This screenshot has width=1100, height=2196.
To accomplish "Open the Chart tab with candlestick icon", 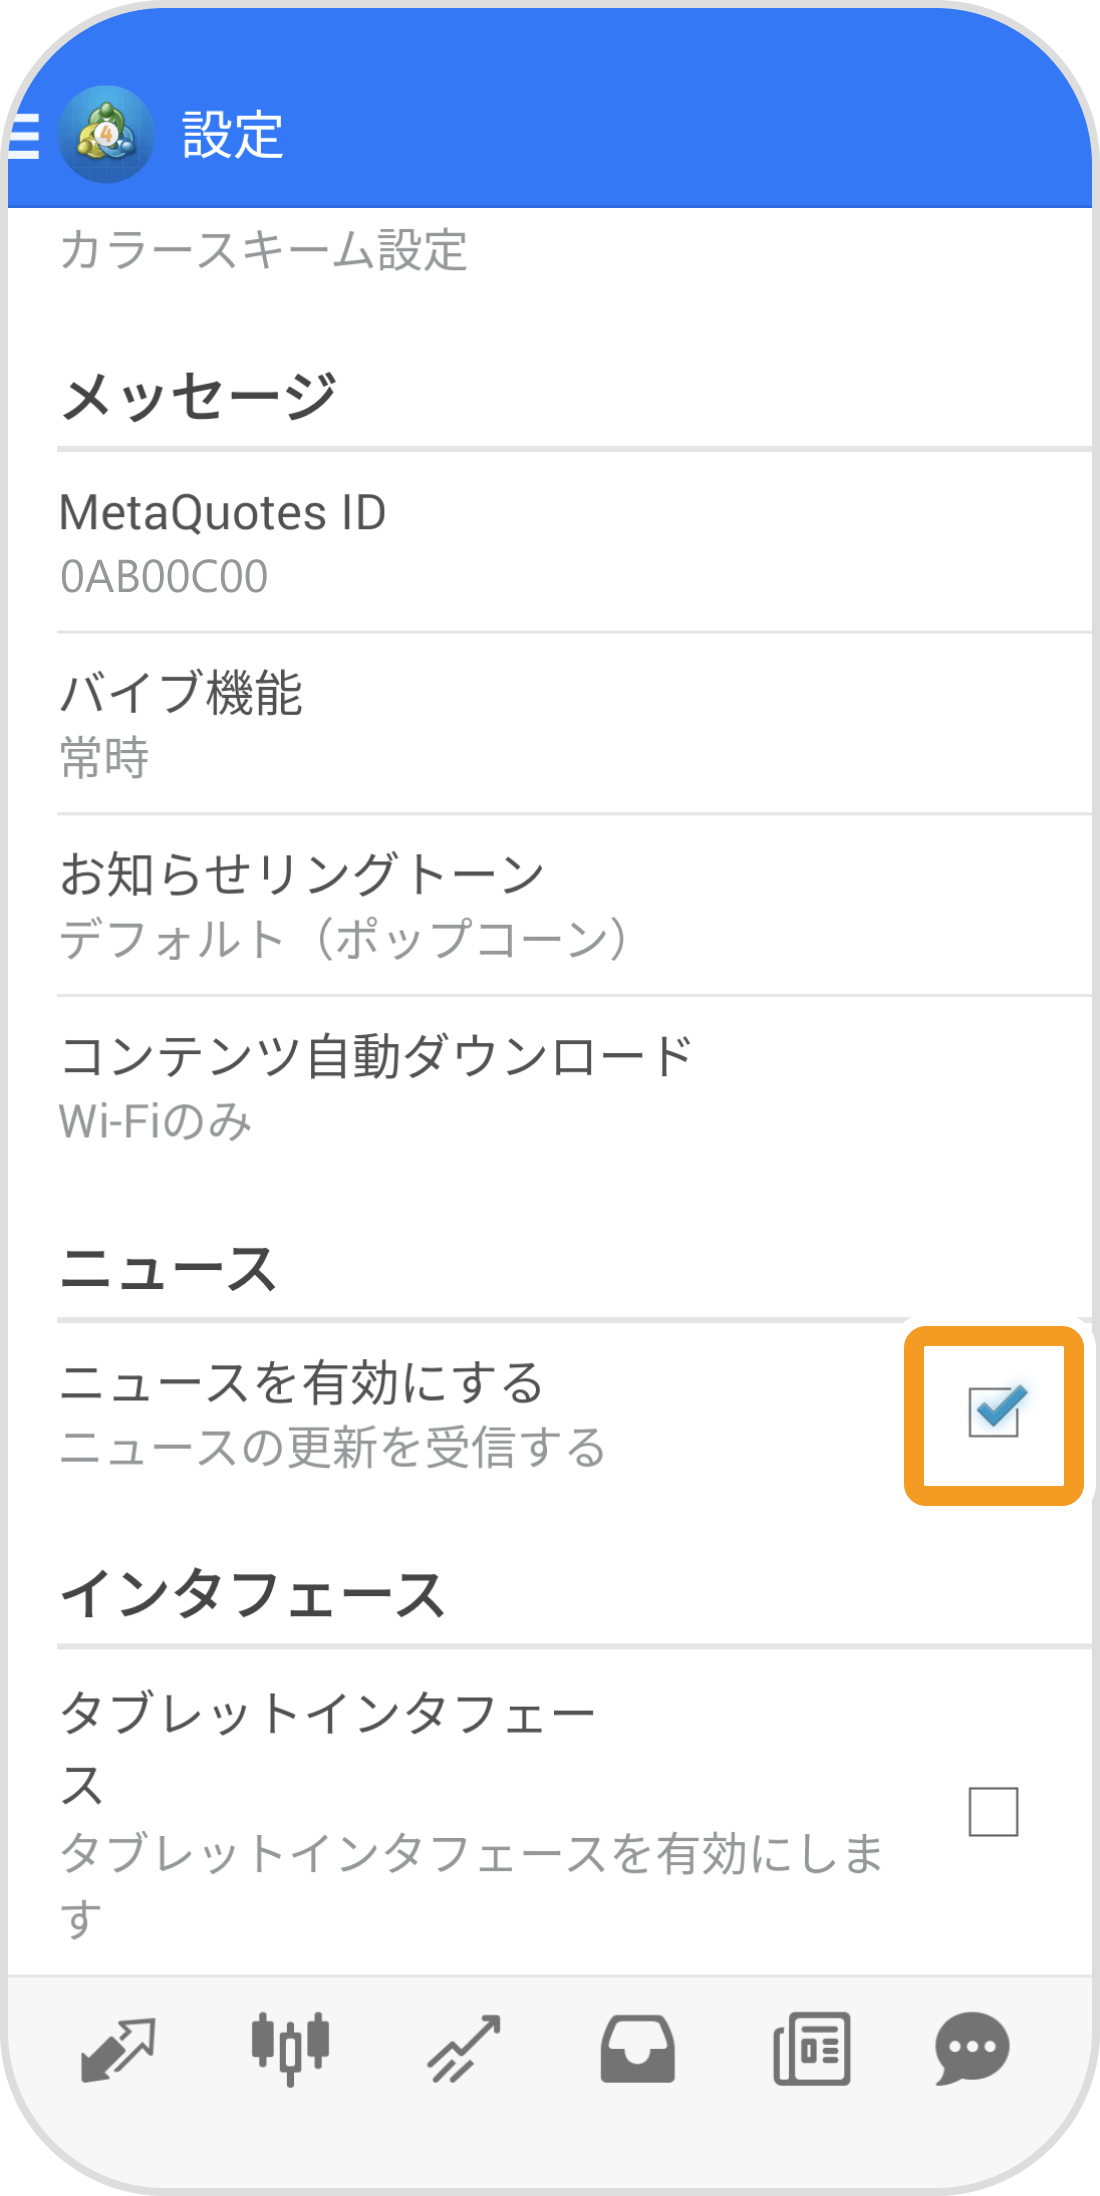I will [x=290, y=2048].
